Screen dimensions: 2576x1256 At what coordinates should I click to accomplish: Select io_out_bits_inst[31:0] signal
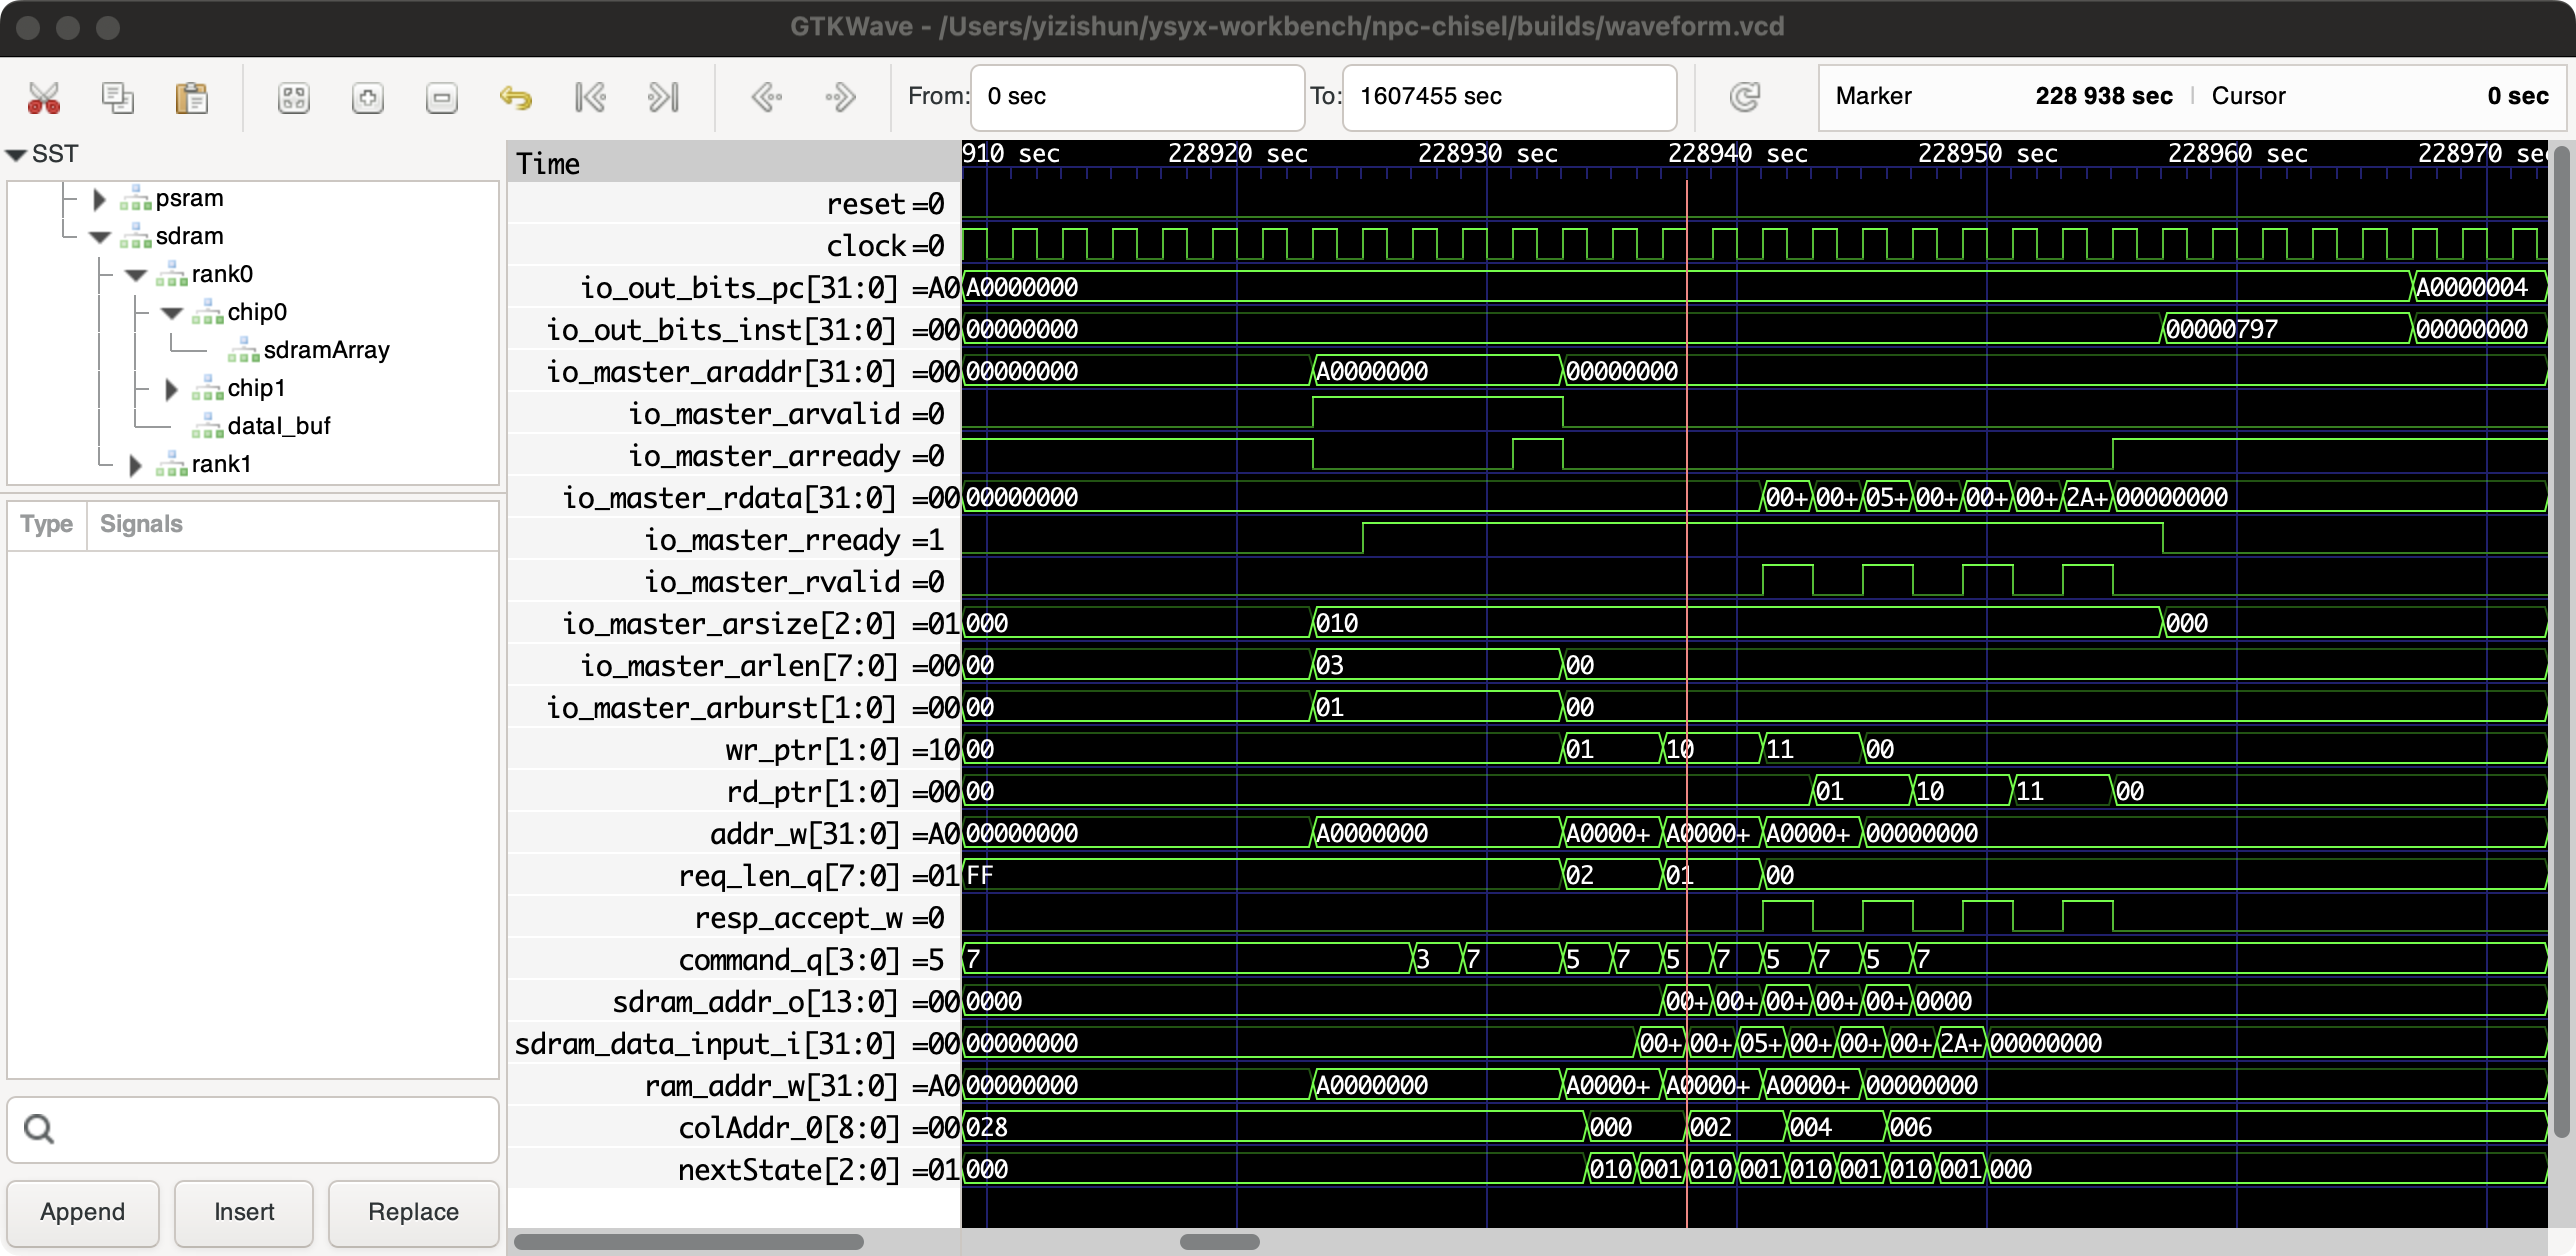tap(734, 330)
